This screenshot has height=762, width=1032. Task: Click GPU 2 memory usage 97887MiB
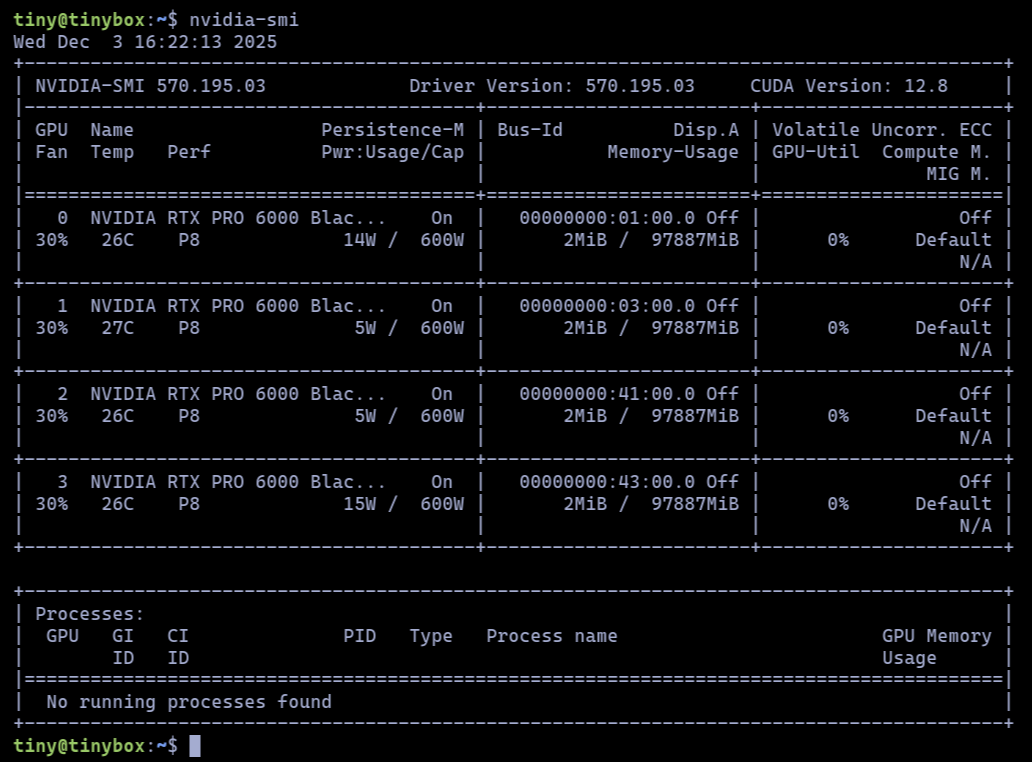(x=695, y=417)
